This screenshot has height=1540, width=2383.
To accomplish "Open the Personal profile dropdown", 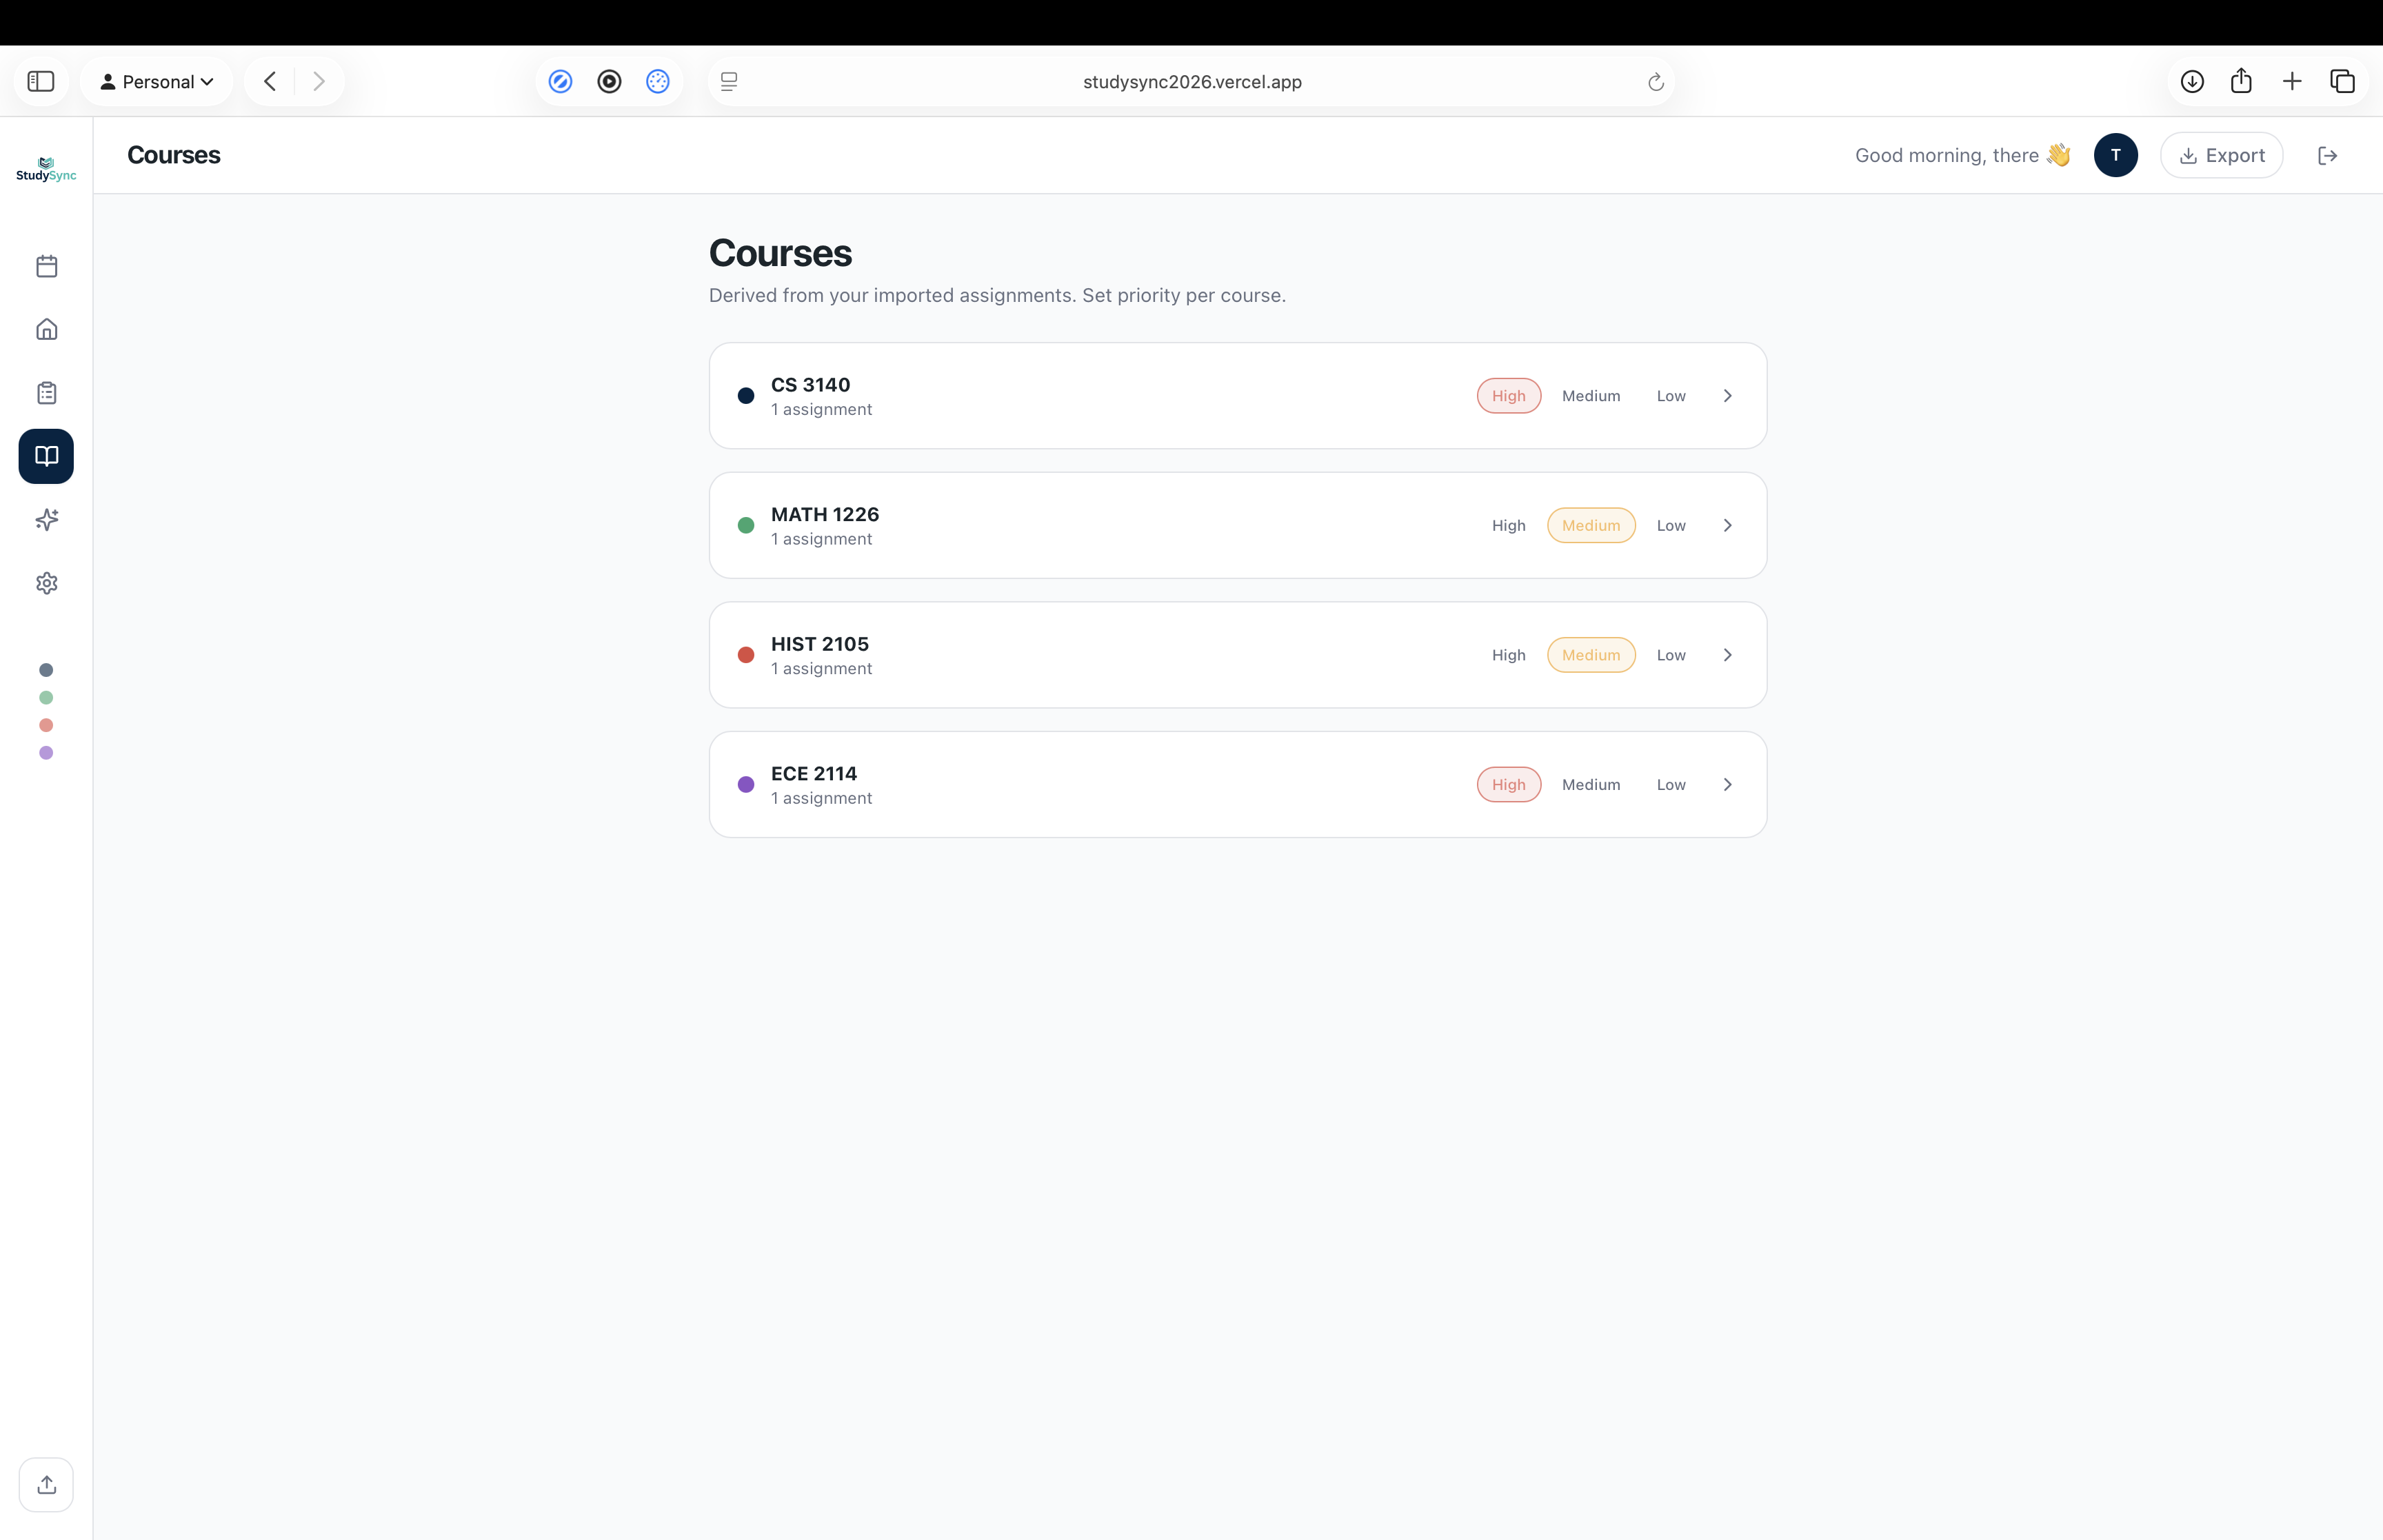I will click(157, 82).
